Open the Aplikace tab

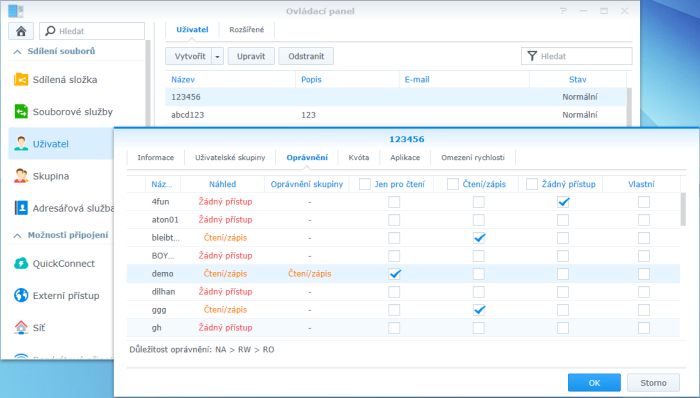405,158
